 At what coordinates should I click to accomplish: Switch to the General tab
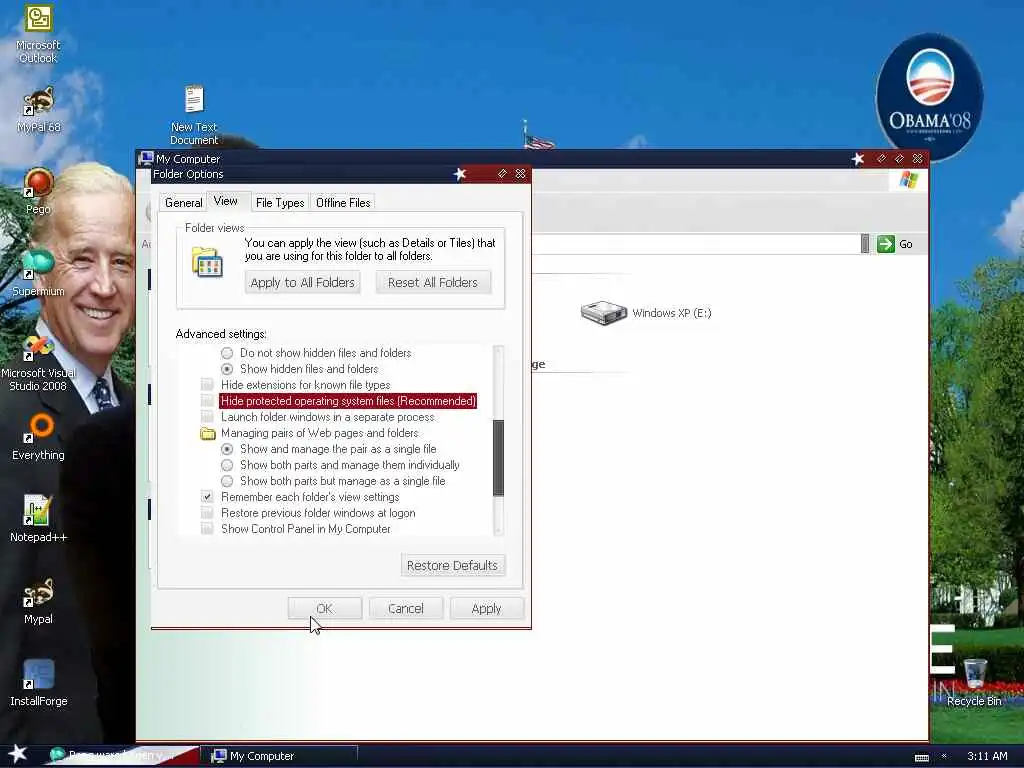[184, 202]
